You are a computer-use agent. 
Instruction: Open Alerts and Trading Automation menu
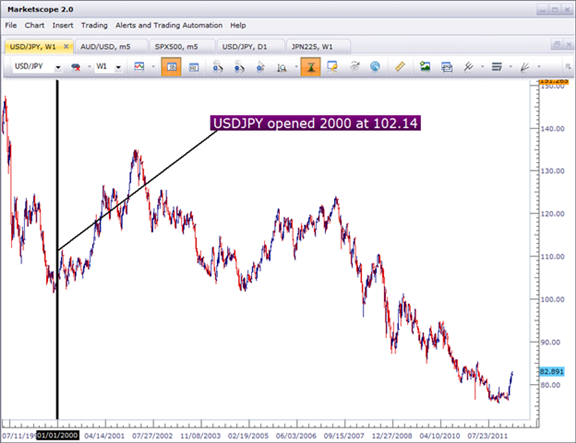pos(169,25)
